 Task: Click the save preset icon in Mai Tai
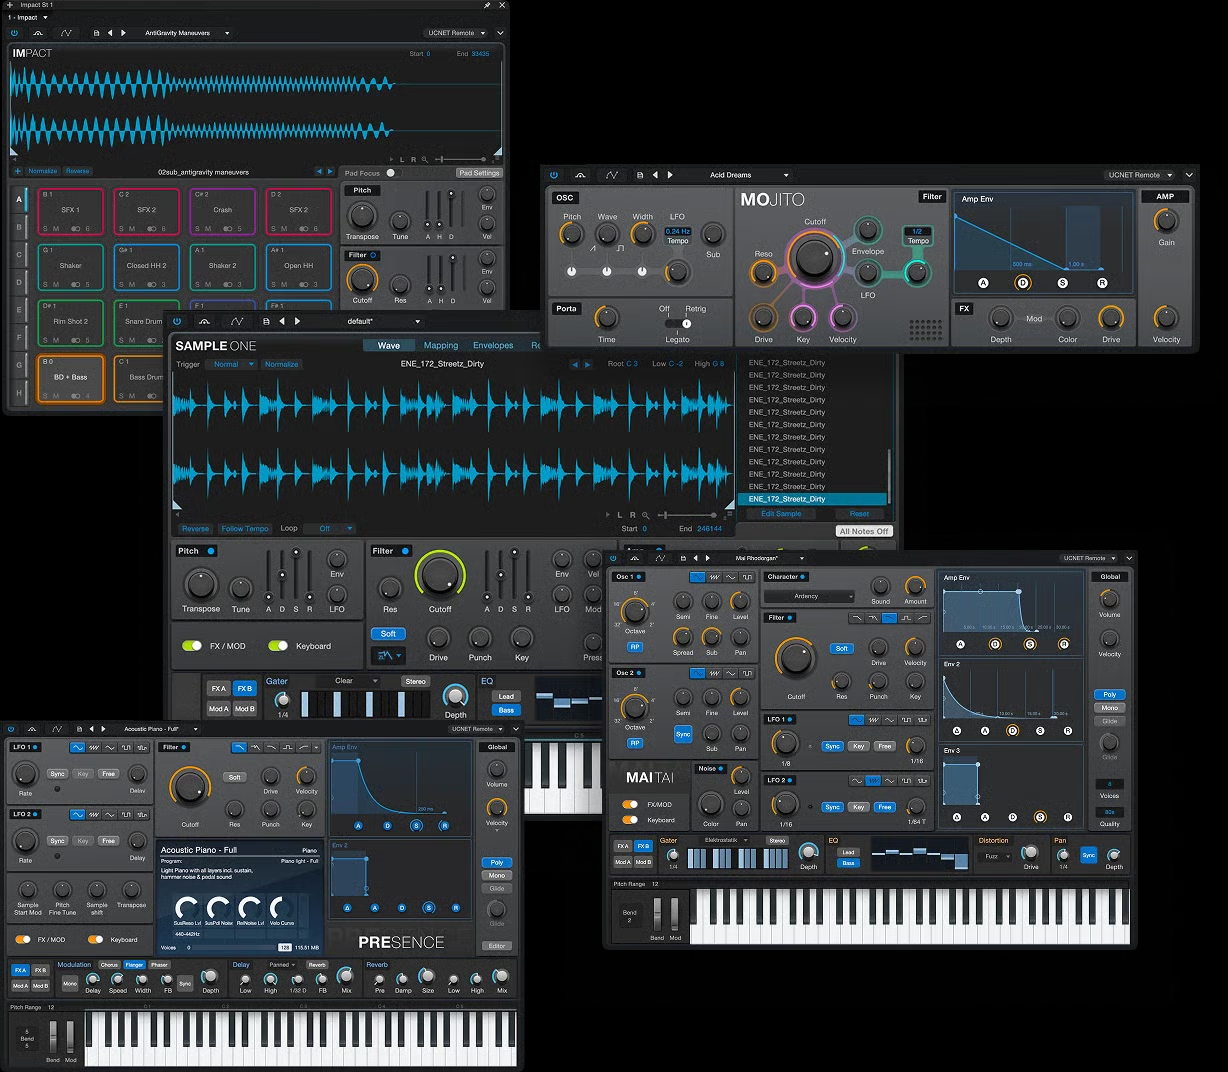coord(684,558)
